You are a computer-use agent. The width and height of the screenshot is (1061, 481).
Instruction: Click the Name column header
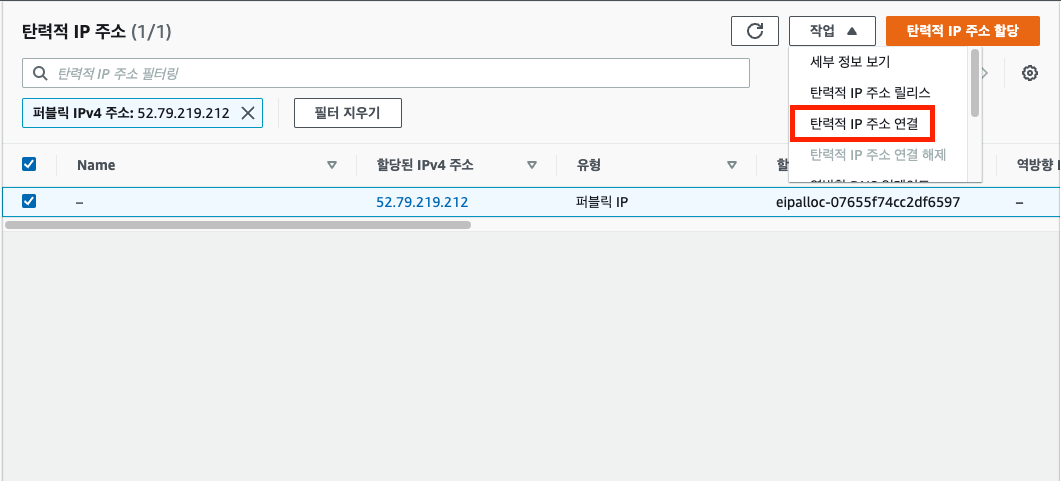coord(96,165)
